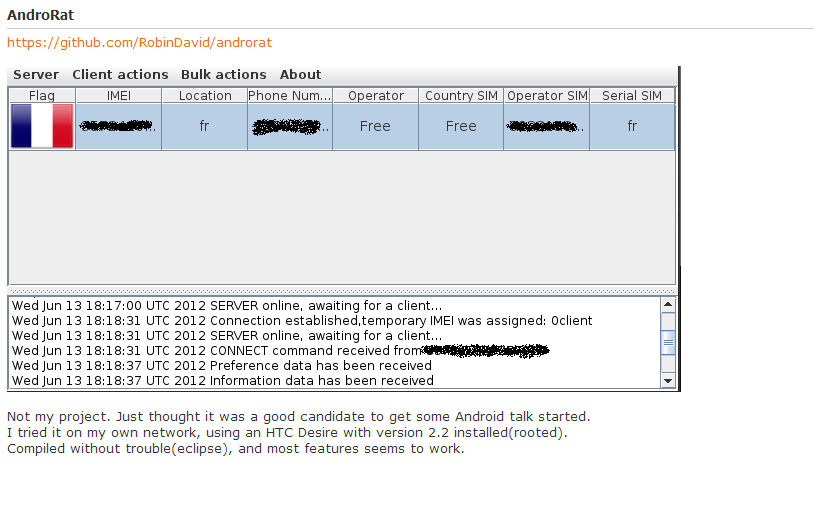
Task: Click log line 'Connection established,temporary IMEI was assigned'
Action: (302, 321)
